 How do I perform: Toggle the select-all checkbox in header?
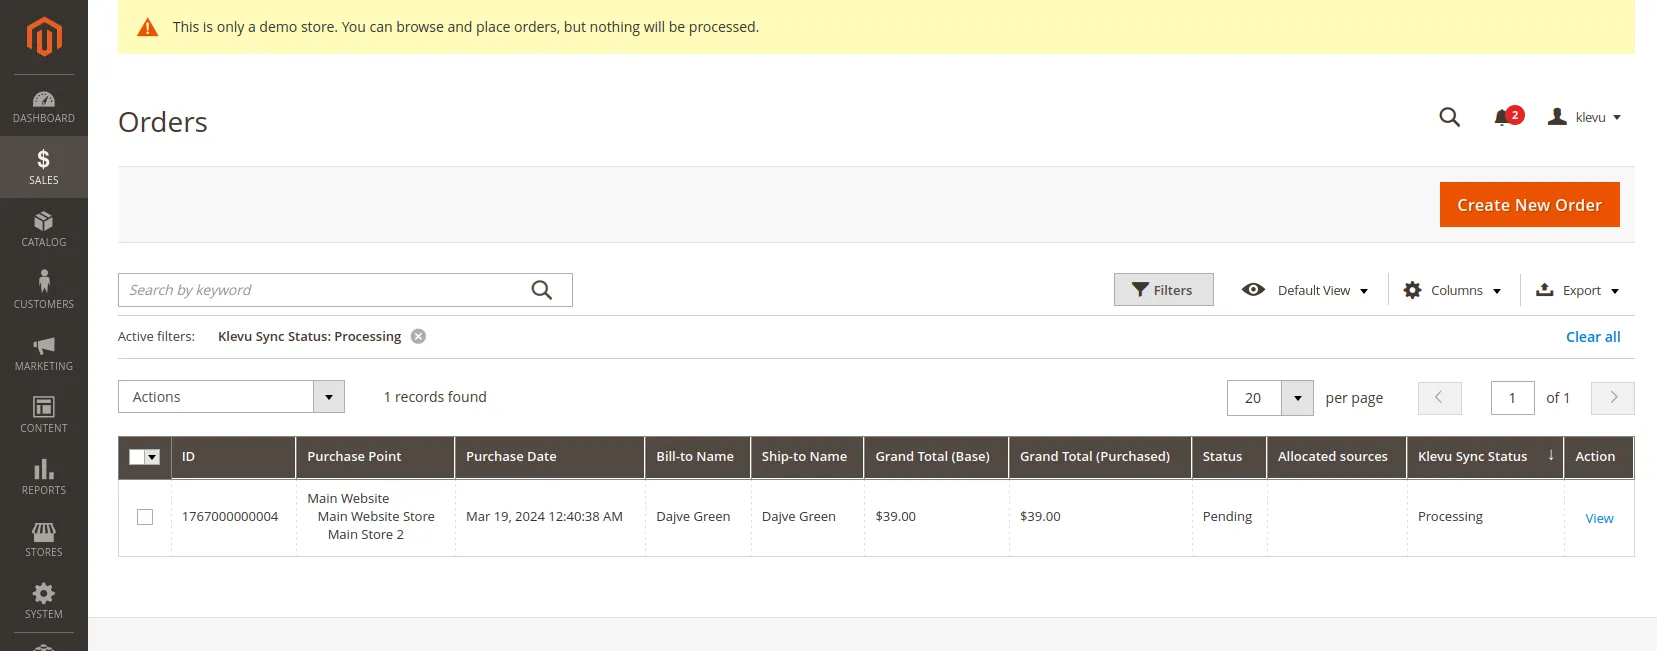tap(137, 457)
